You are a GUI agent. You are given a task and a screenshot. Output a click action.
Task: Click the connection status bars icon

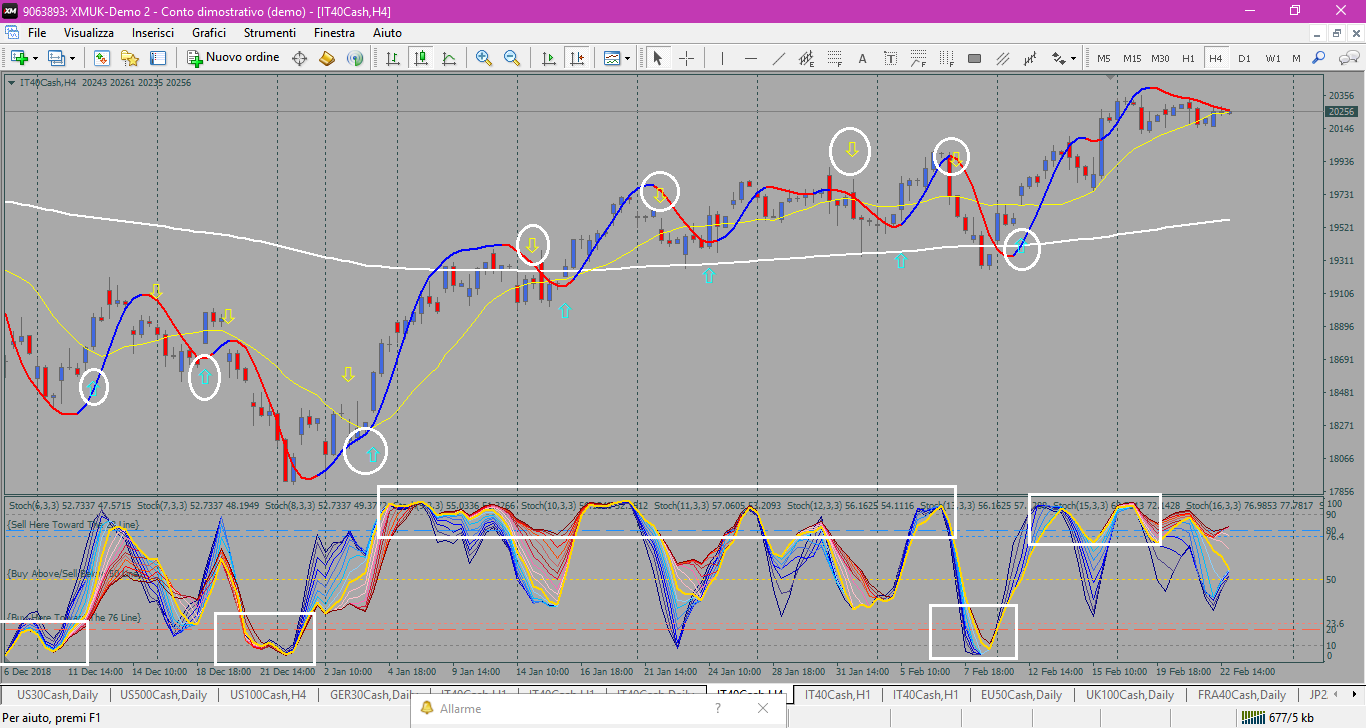tap(1251, 717)
